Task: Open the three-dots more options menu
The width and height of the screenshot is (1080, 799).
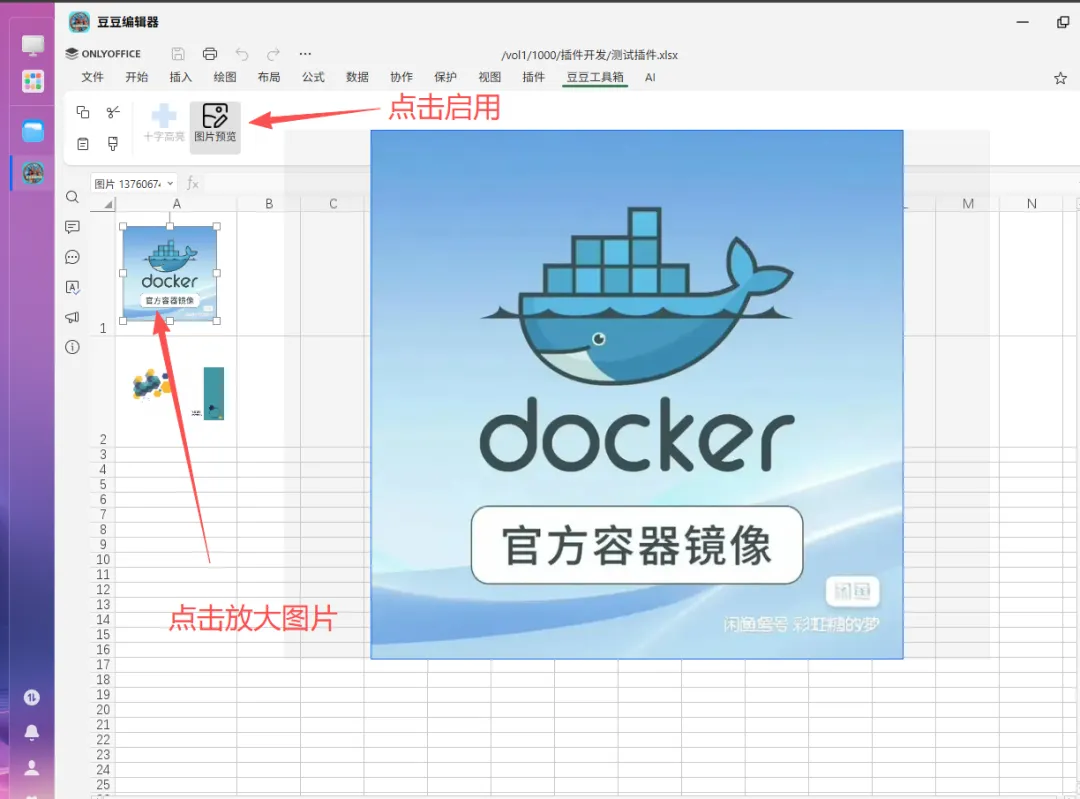Action: coord(305,54)
